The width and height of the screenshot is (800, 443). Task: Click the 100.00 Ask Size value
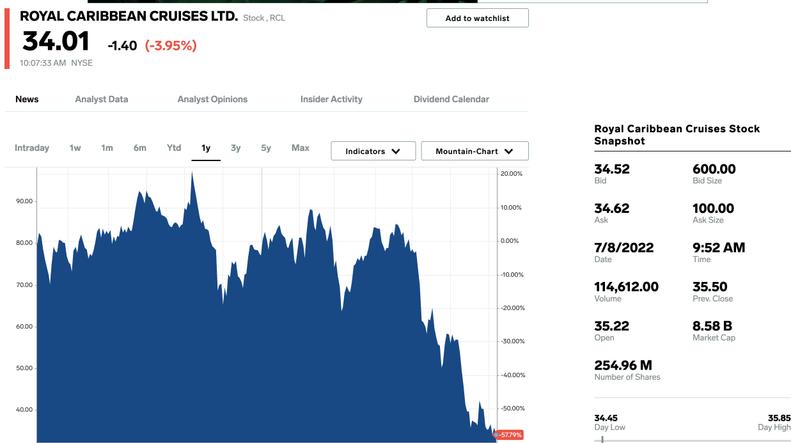point(713,208)
